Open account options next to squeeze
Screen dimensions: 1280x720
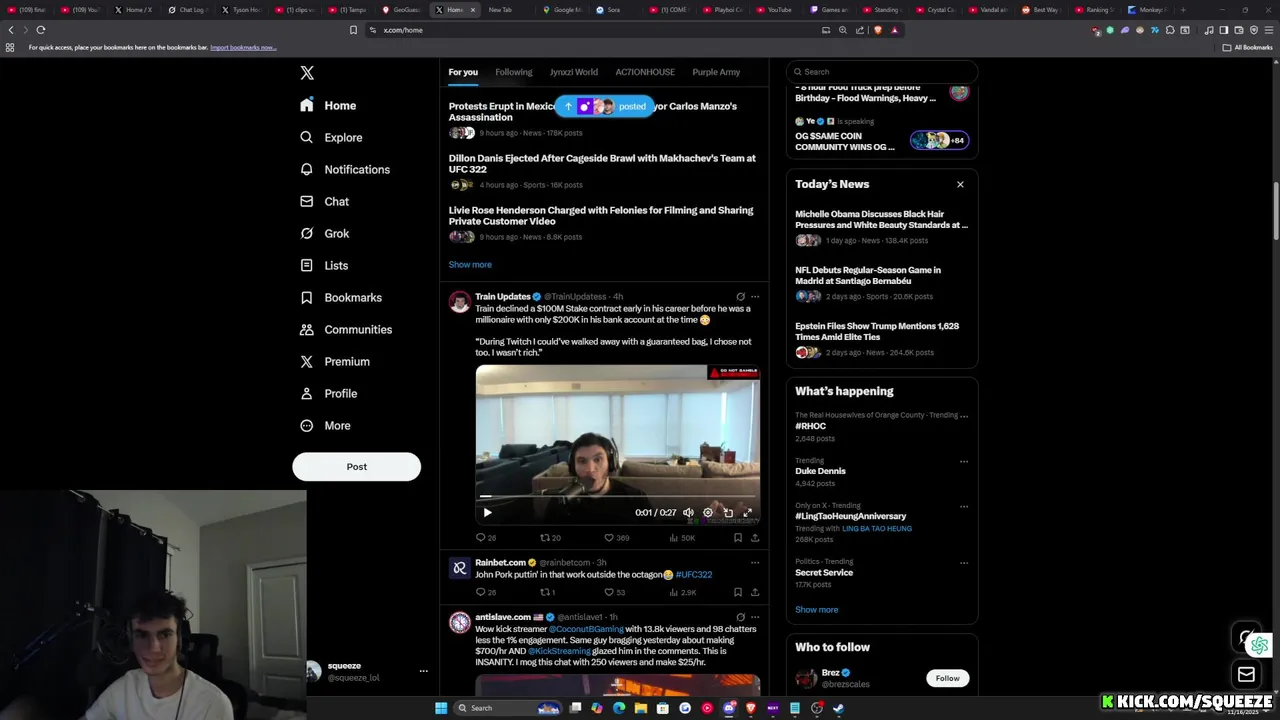coord(423,671)
